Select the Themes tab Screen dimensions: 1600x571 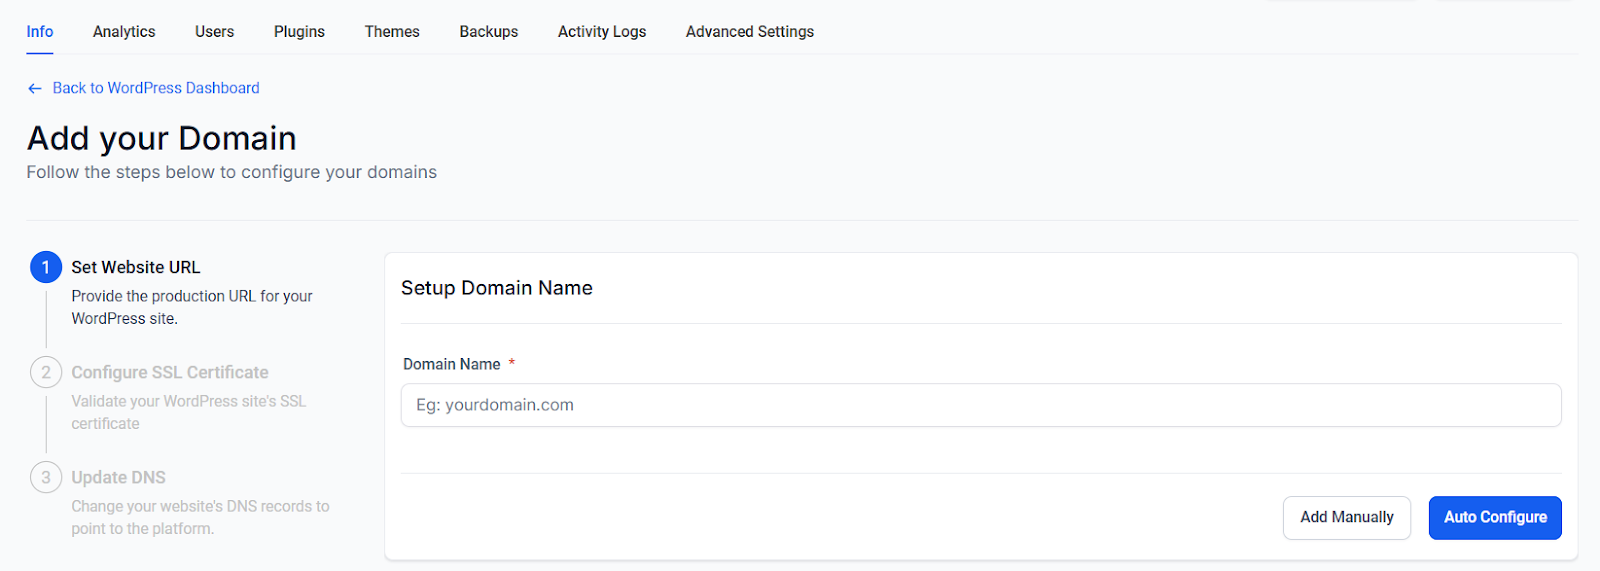tap(392, 32)
